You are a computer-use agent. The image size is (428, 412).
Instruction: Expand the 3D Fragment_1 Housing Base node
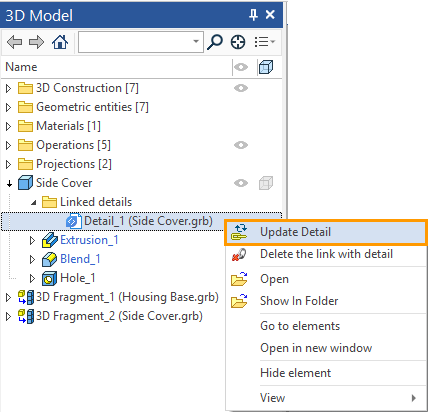coord(9,297)
